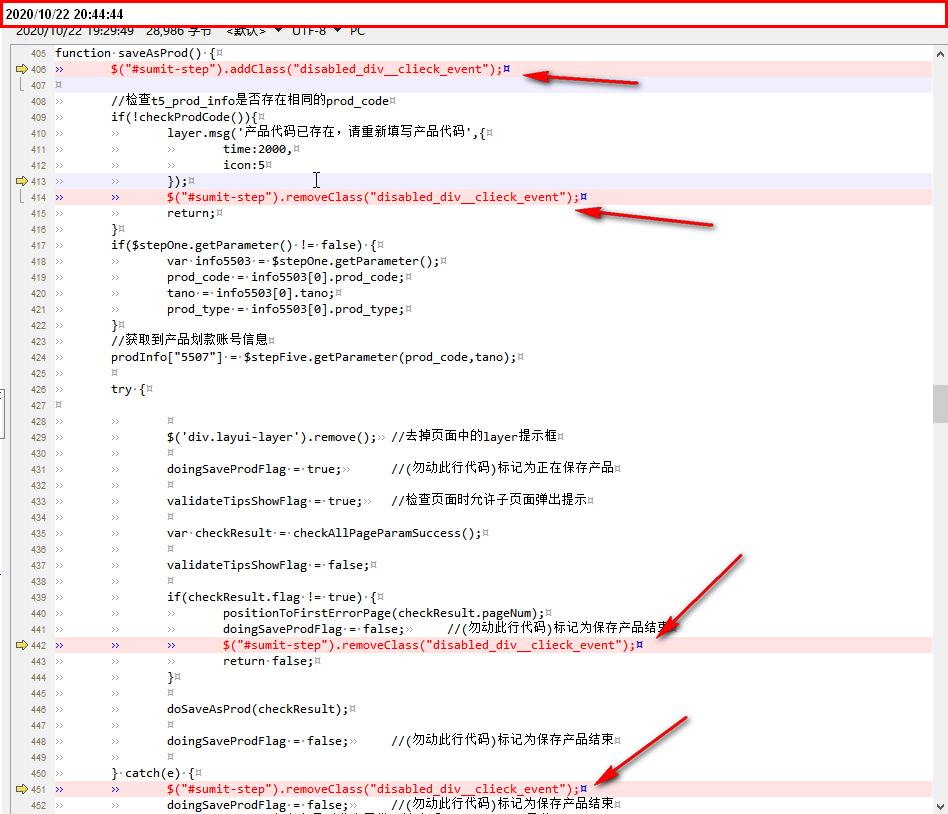Click the addClass line 406
The width and height of the screenshot is (948, 814).
point(310,69)
